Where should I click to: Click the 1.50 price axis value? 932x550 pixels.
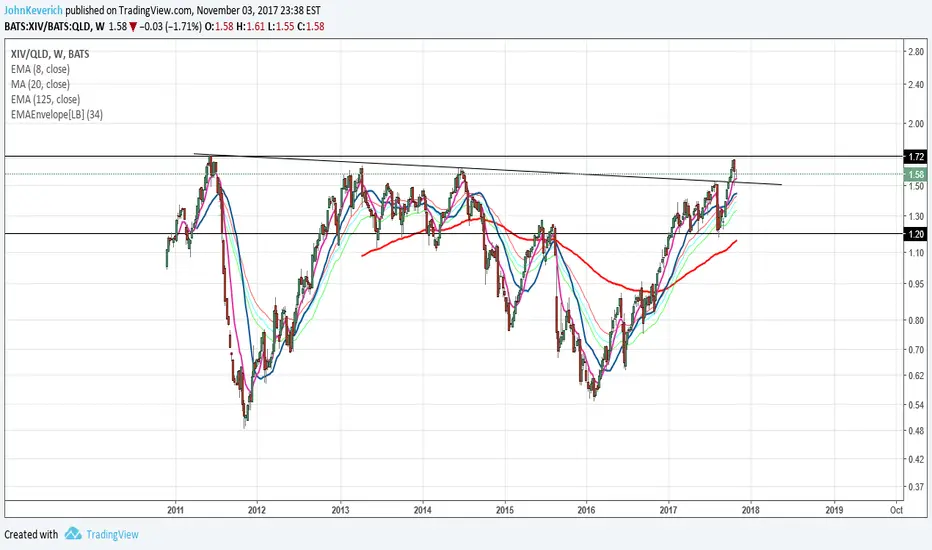916,186
